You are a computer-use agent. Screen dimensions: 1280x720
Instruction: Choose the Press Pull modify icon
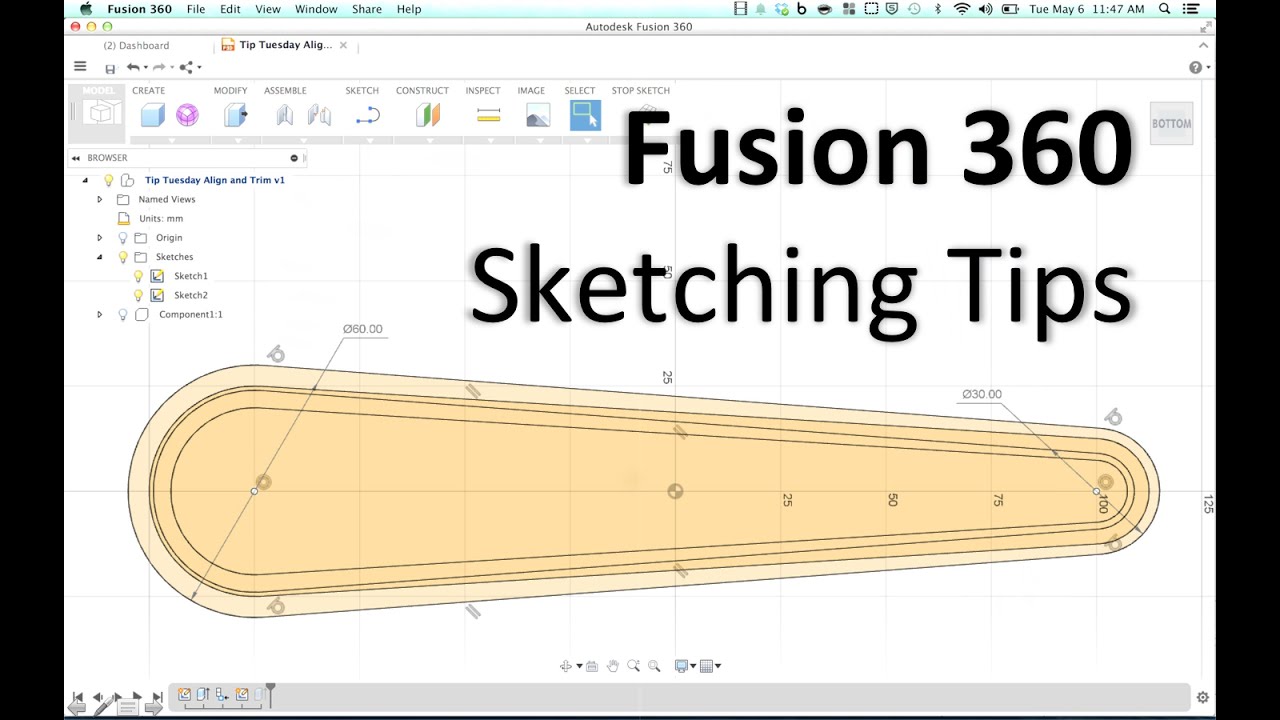coord(235,115)
